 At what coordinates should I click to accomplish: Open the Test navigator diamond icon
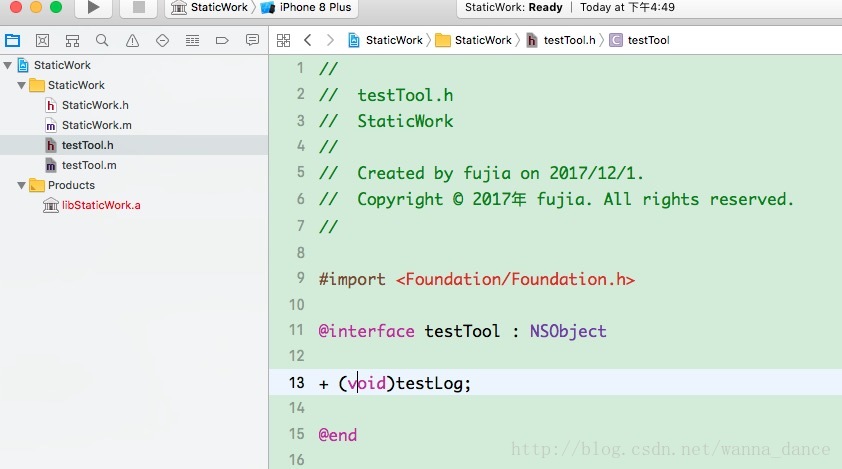[x=162, y=40]
